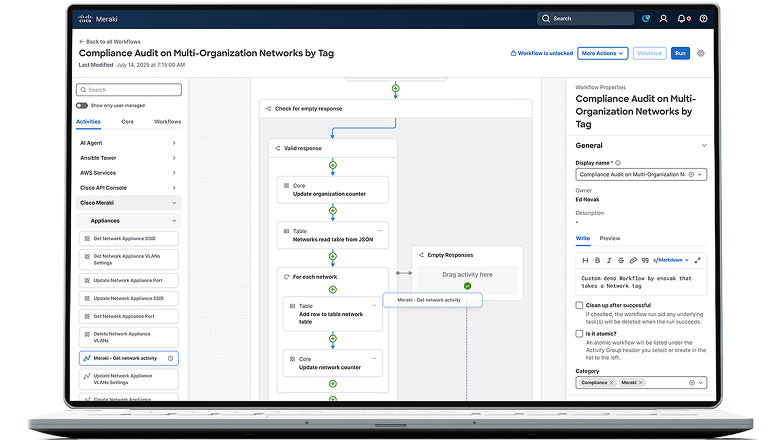Image resolution: width=784 pixels, height=441 pixels.
Task: Click info icon on Meraki Get network activity
Action: point(171,358)
